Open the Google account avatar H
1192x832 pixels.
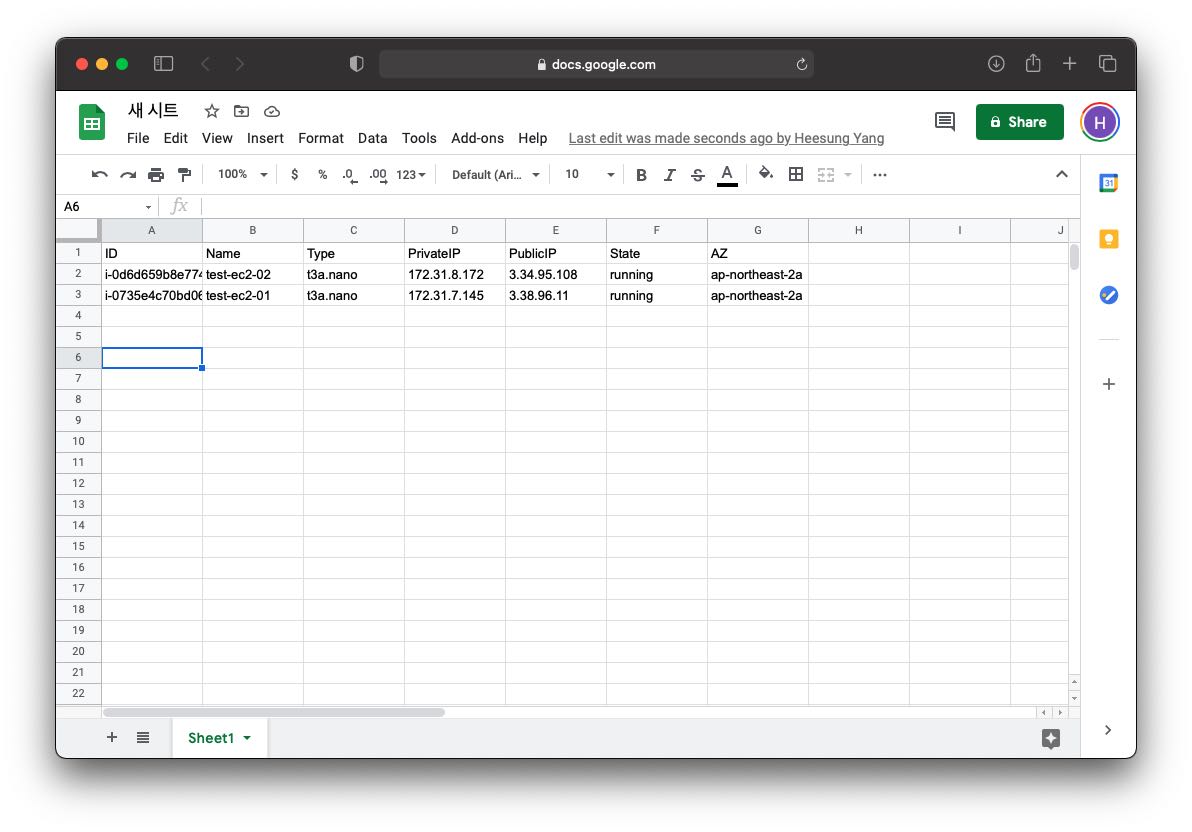(1099, 122)
